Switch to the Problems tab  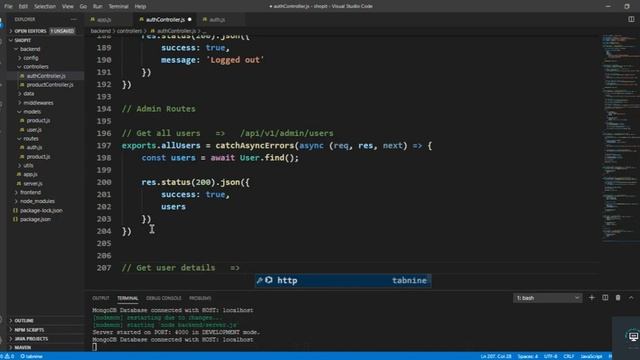(200, 298)
